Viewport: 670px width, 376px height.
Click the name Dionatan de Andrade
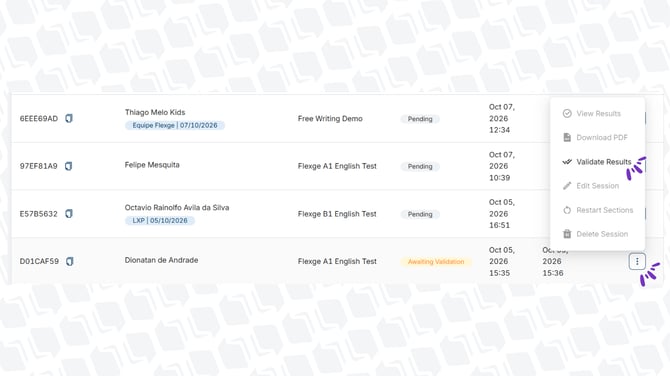click(162, 260)
